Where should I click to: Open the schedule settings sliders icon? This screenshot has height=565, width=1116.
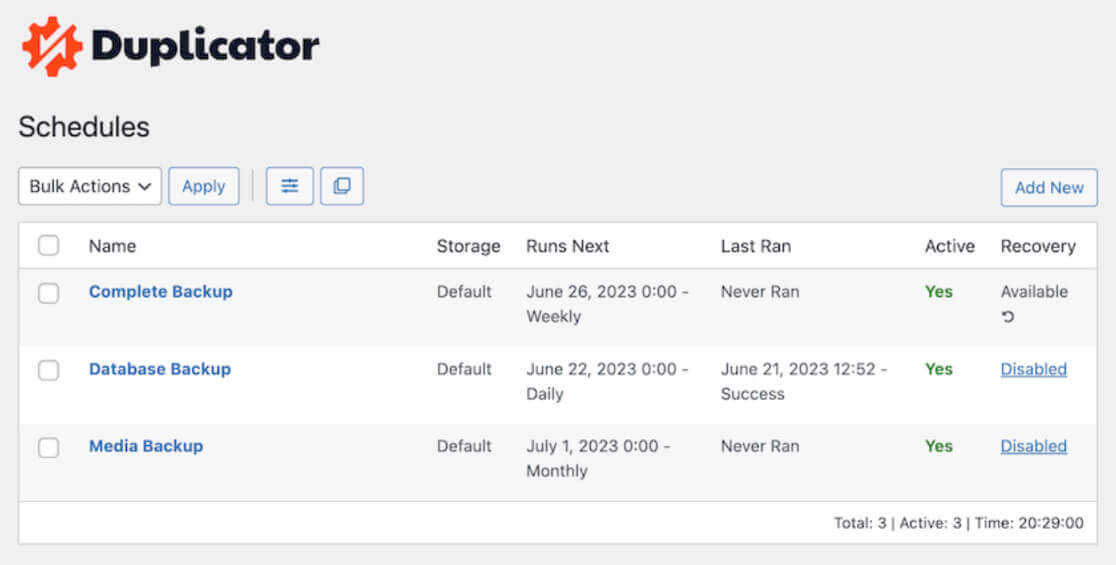click(290, 186)
